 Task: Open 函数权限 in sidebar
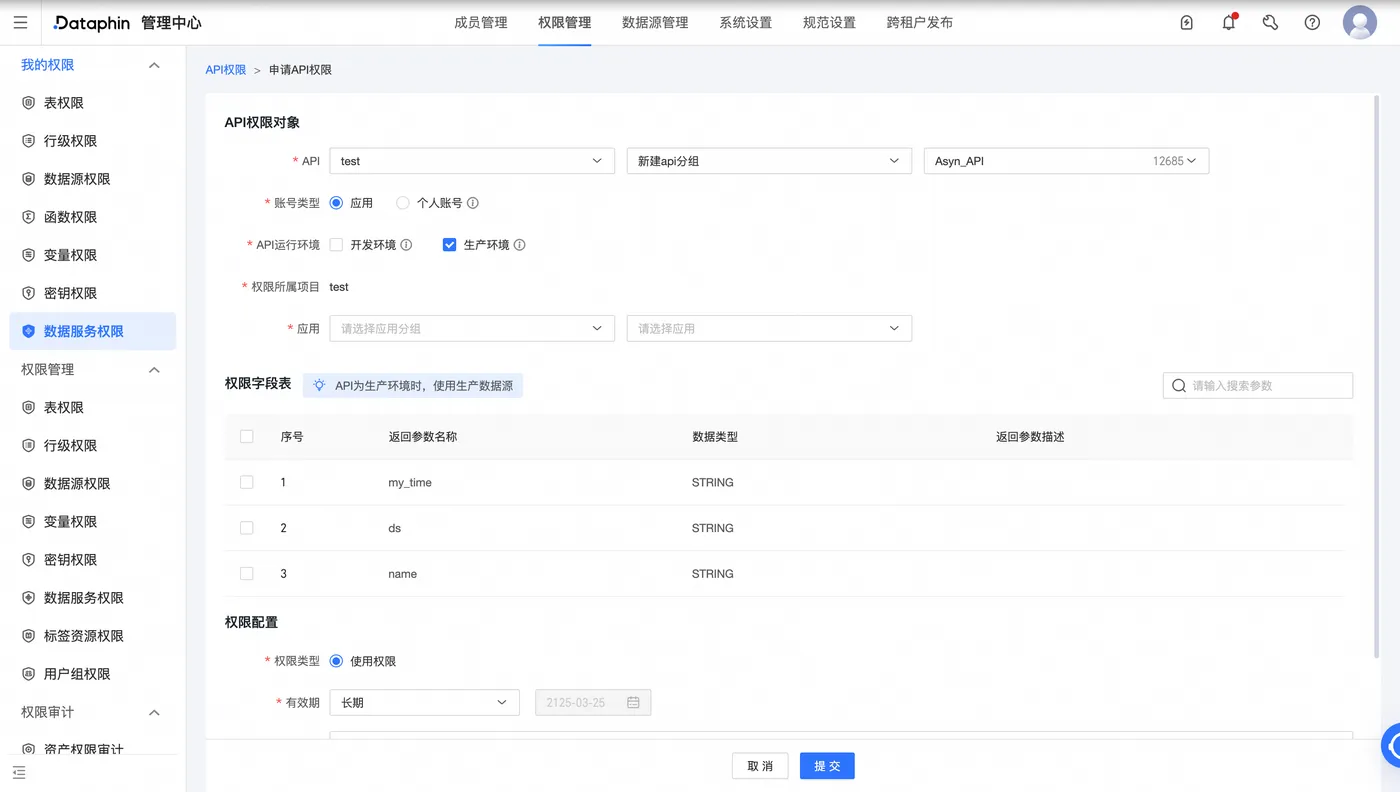[92, 217]
